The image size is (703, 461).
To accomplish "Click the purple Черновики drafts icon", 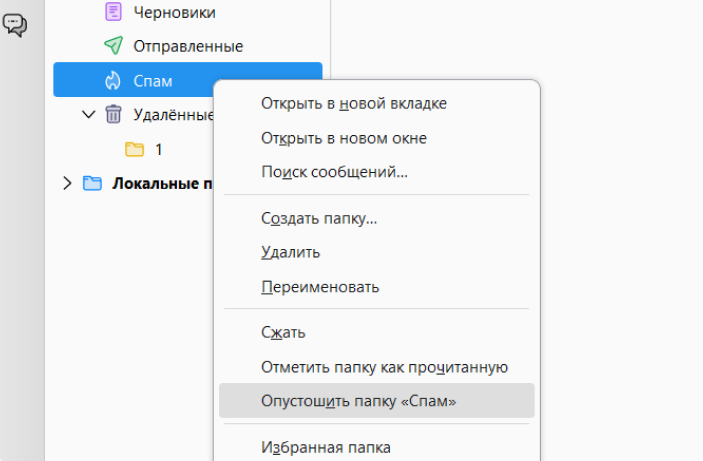I will pyautogui.click(x=112, y=12).
